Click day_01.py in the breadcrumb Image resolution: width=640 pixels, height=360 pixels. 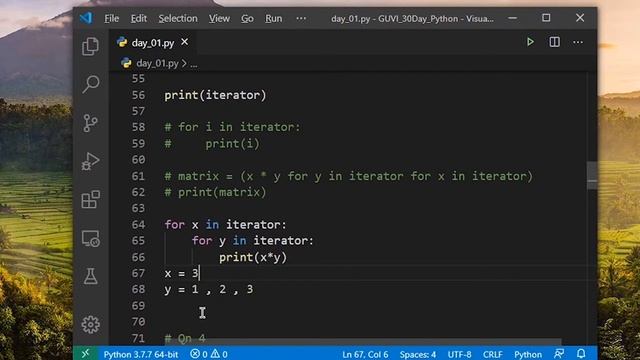click(x=157, y=63)
